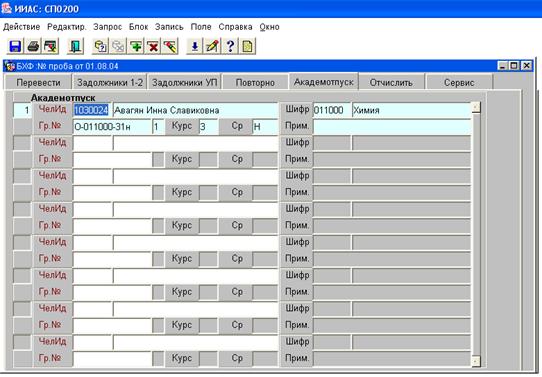
Task: Click the Exit door toolbar icon
Action: 75,46
